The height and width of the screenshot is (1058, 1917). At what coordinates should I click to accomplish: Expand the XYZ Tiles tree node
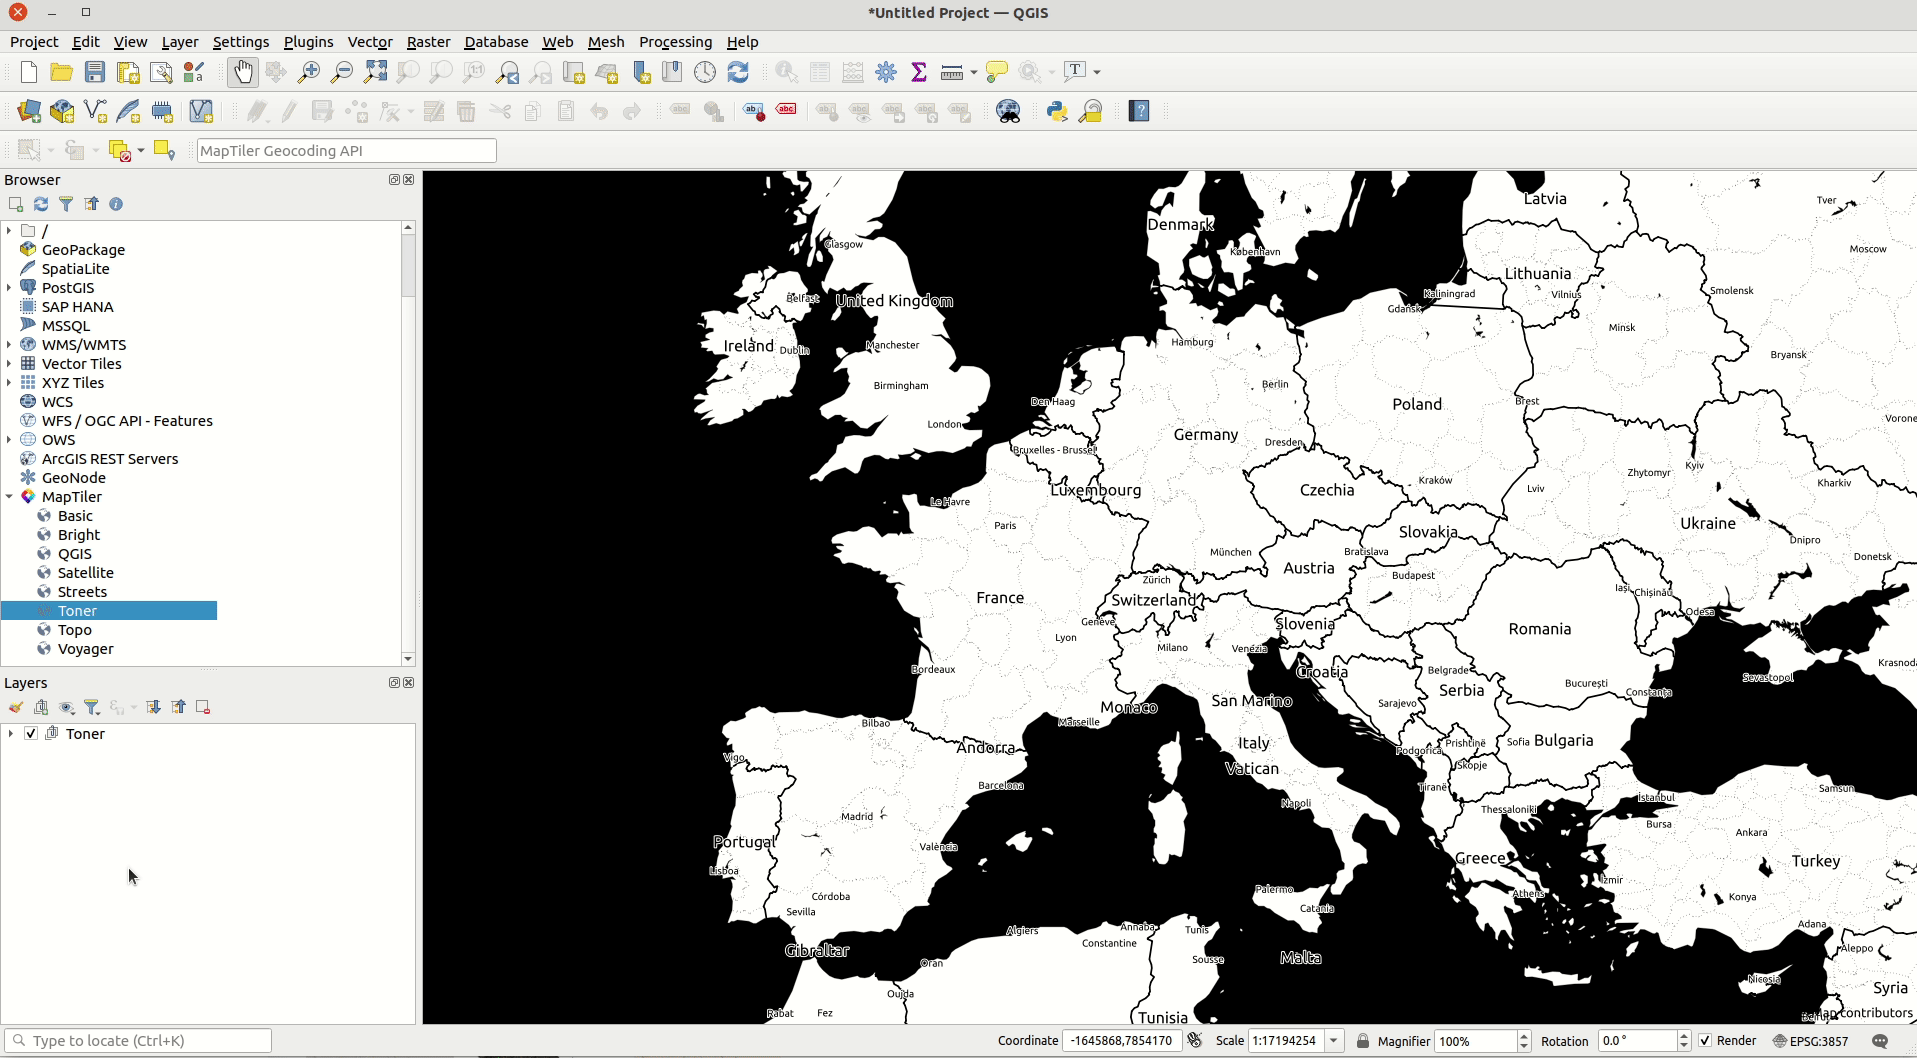click(x=10, y=383)
